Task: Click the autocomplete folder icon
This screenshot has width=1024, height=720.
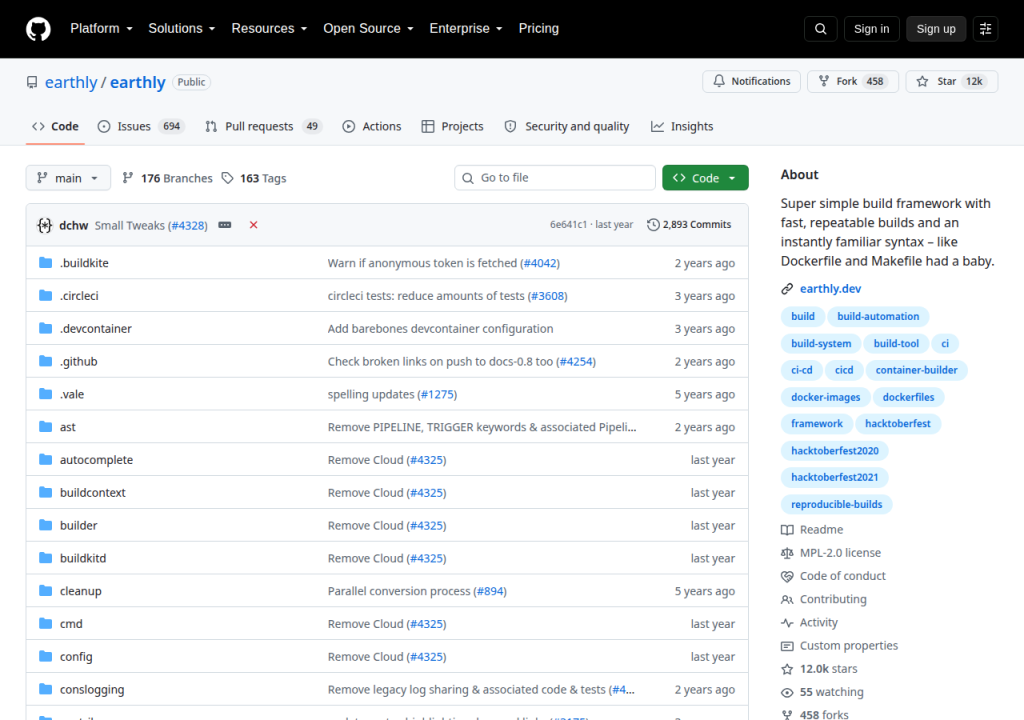Action: [x=46, y=459]
